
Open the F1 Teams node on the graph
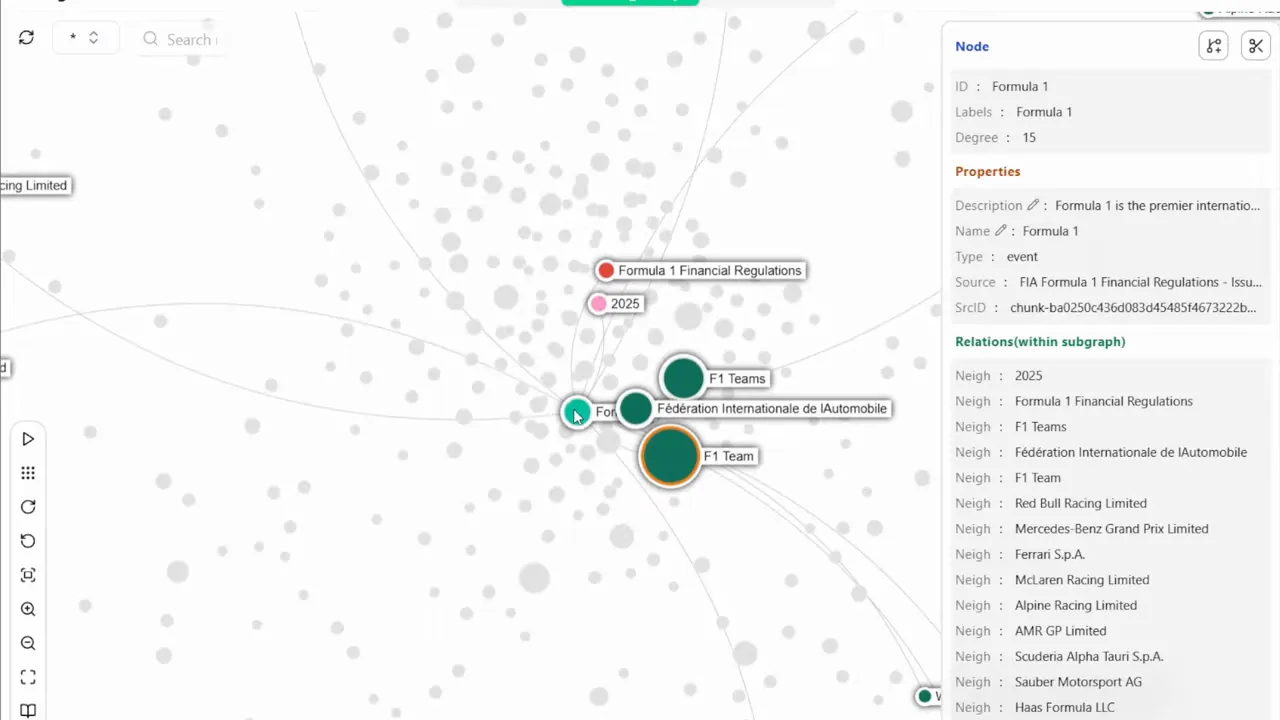[683, 378]
